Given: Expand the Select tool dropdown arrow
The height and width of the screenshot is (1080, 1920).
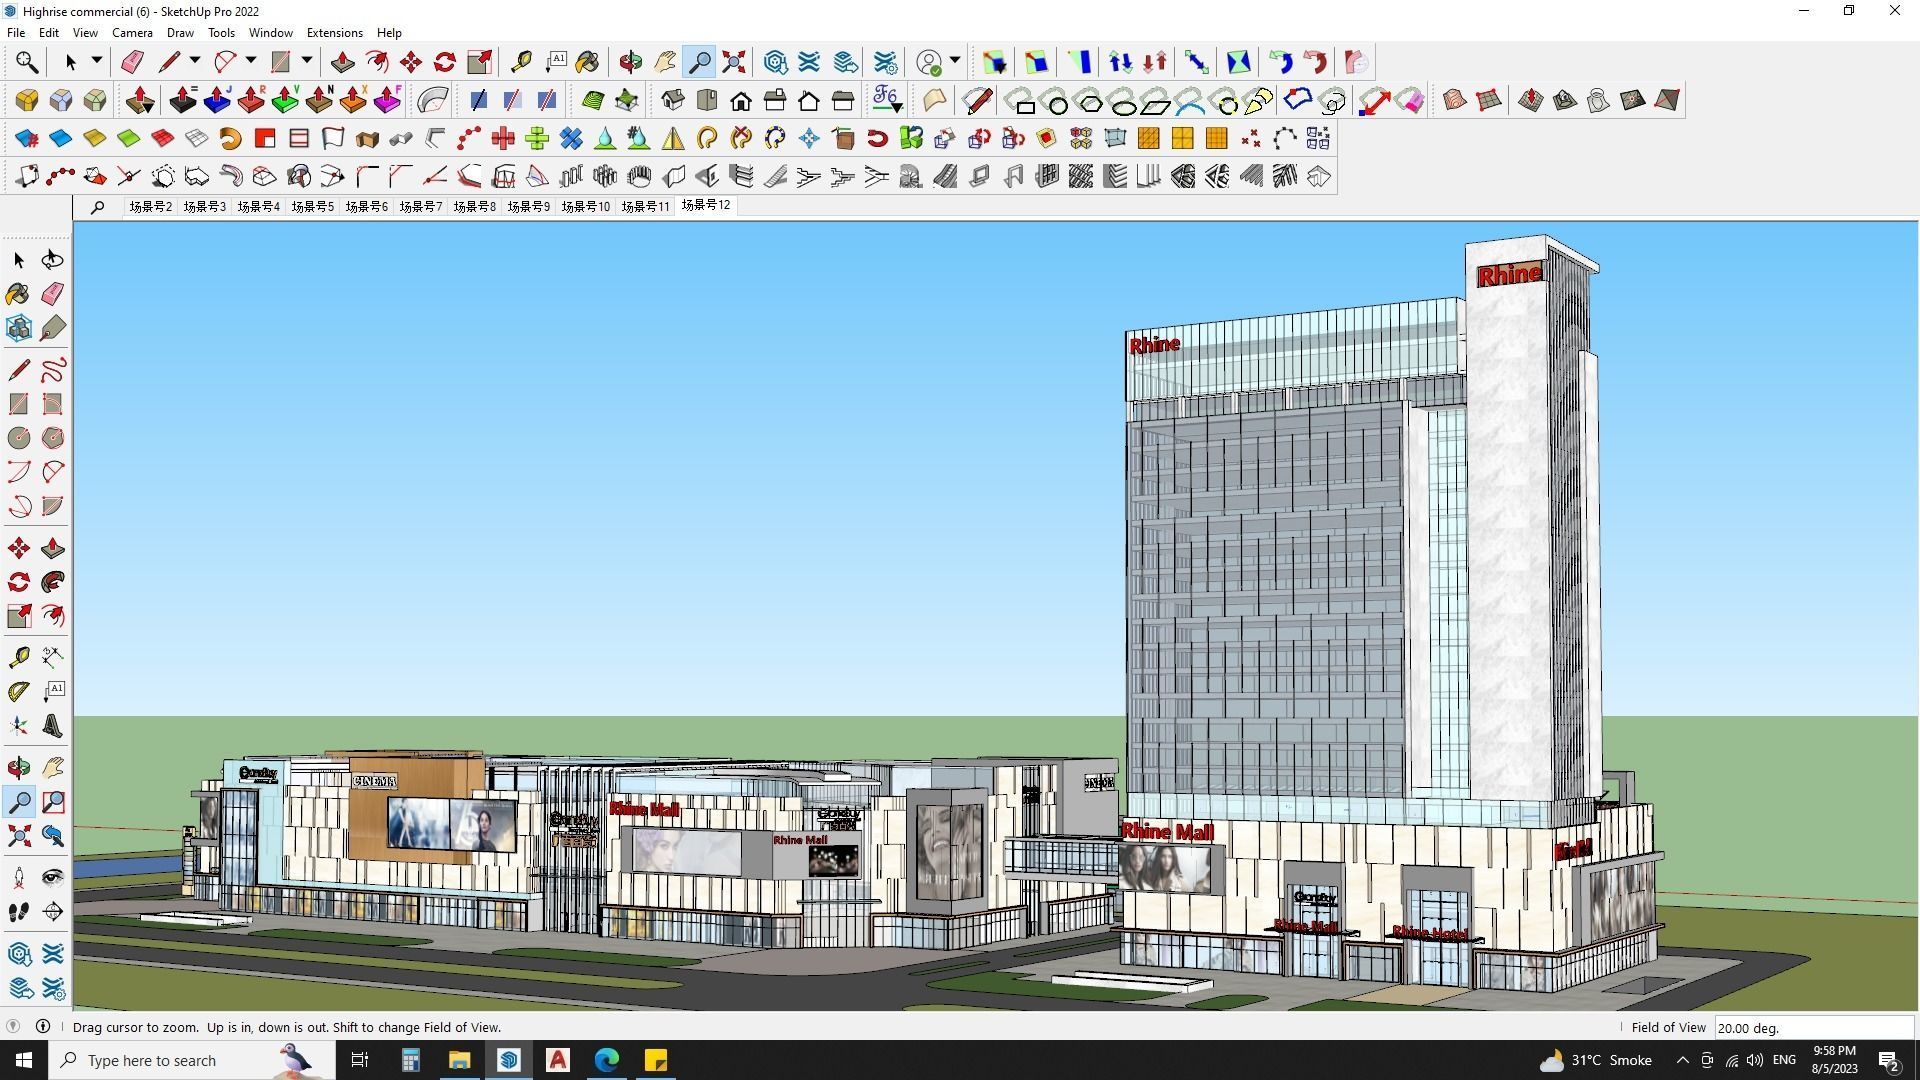Looking at the screenshot, I should [97, 61].
